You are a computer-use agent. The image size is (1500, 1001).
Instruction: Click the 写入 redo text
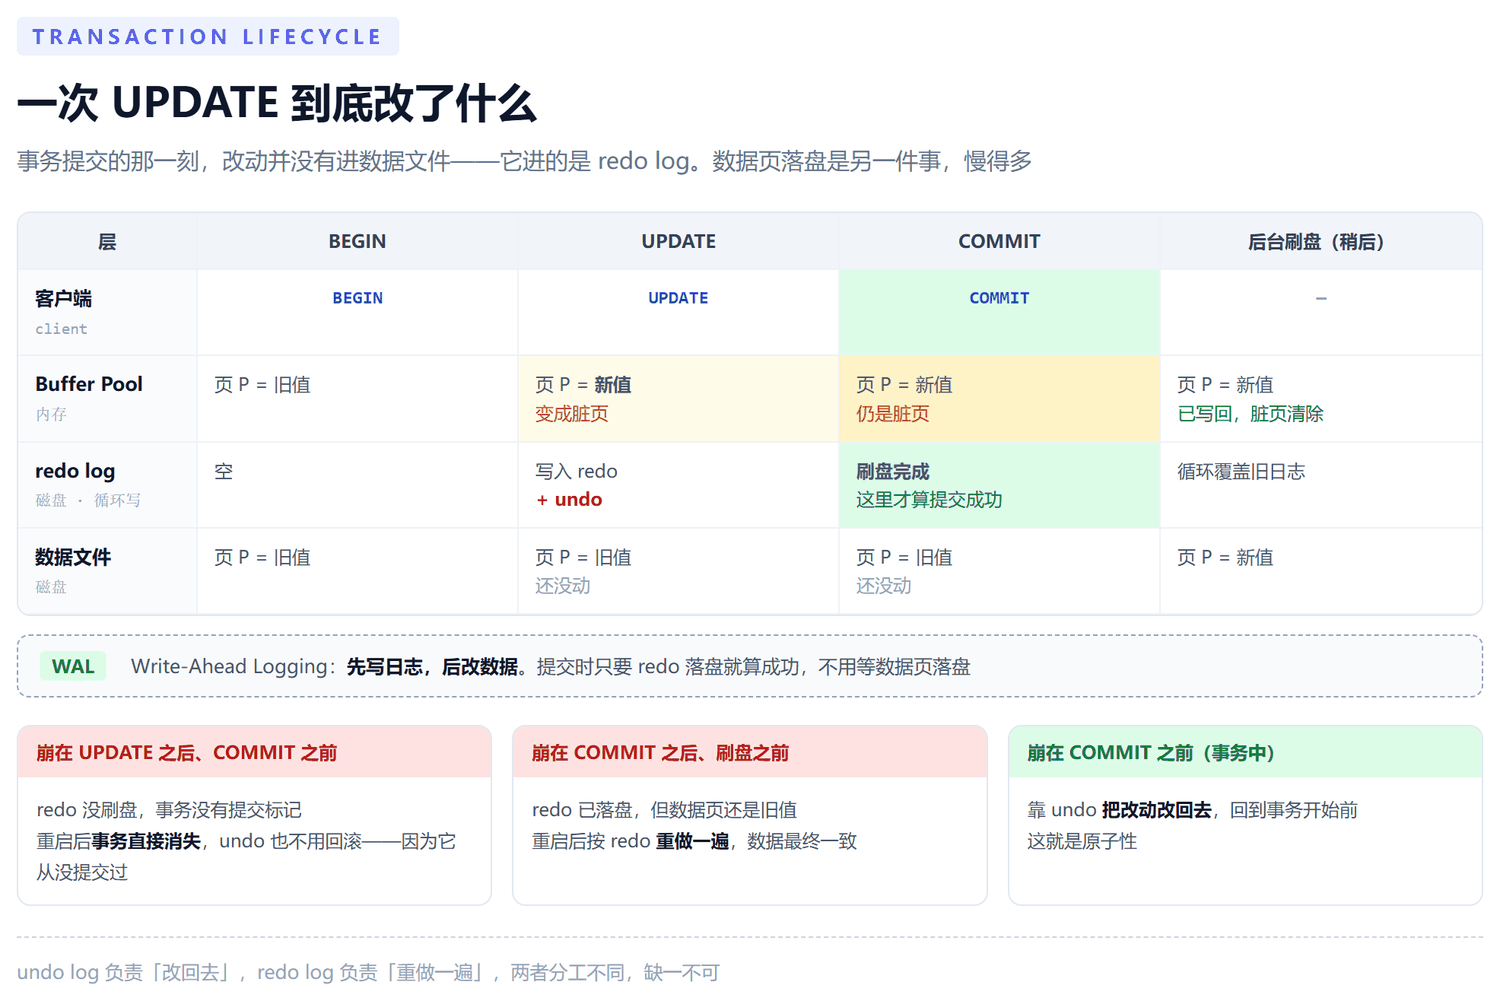coord(576,471)
